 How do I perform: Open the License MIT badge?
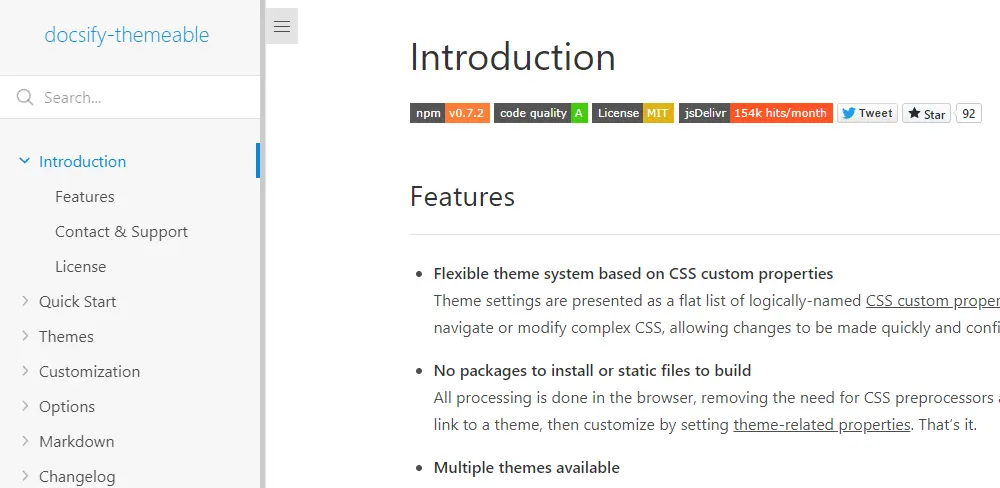coord(633,113)
